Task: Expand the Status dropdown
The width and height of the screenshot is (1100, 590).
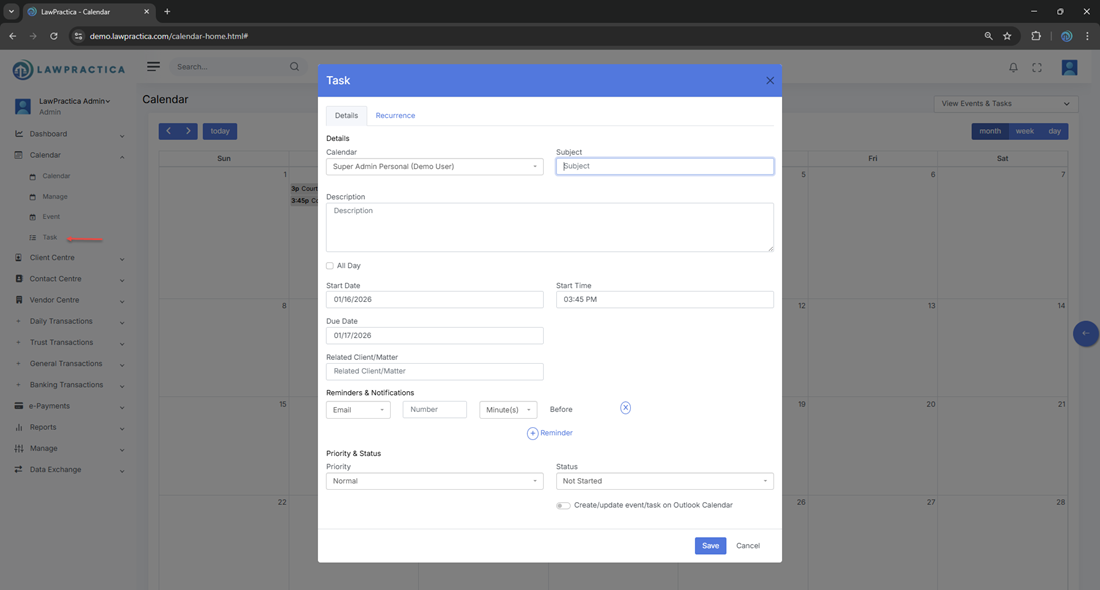Action: point(664,481)
